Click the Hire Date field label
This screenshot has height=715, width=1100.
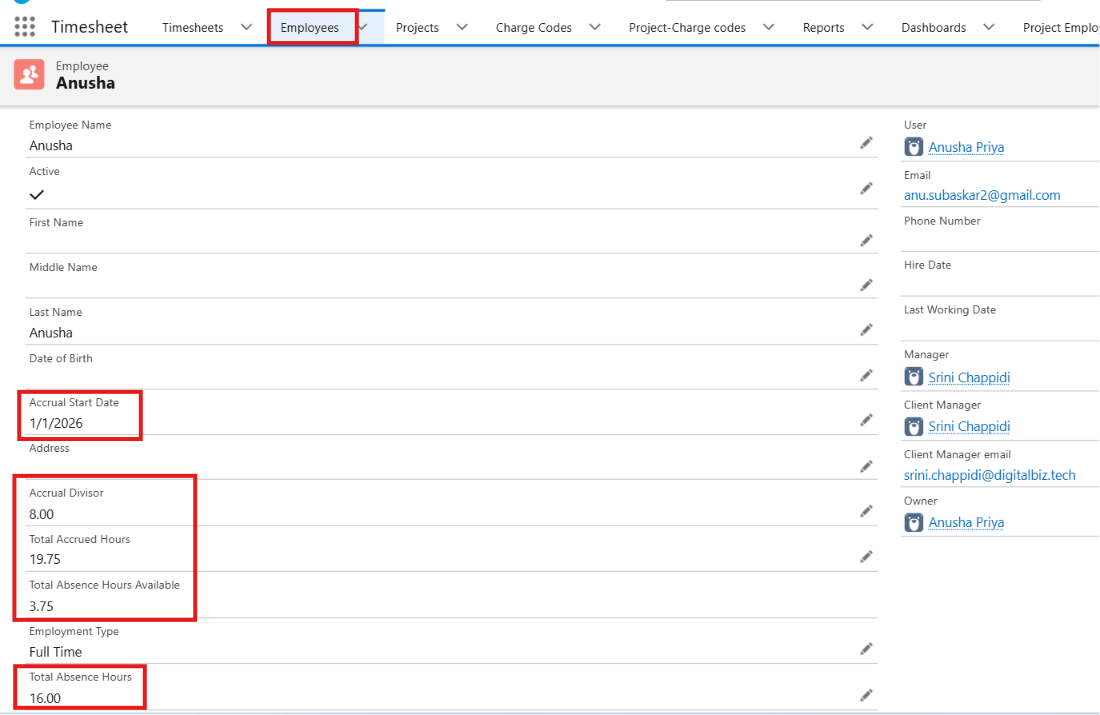click(927, 265)
